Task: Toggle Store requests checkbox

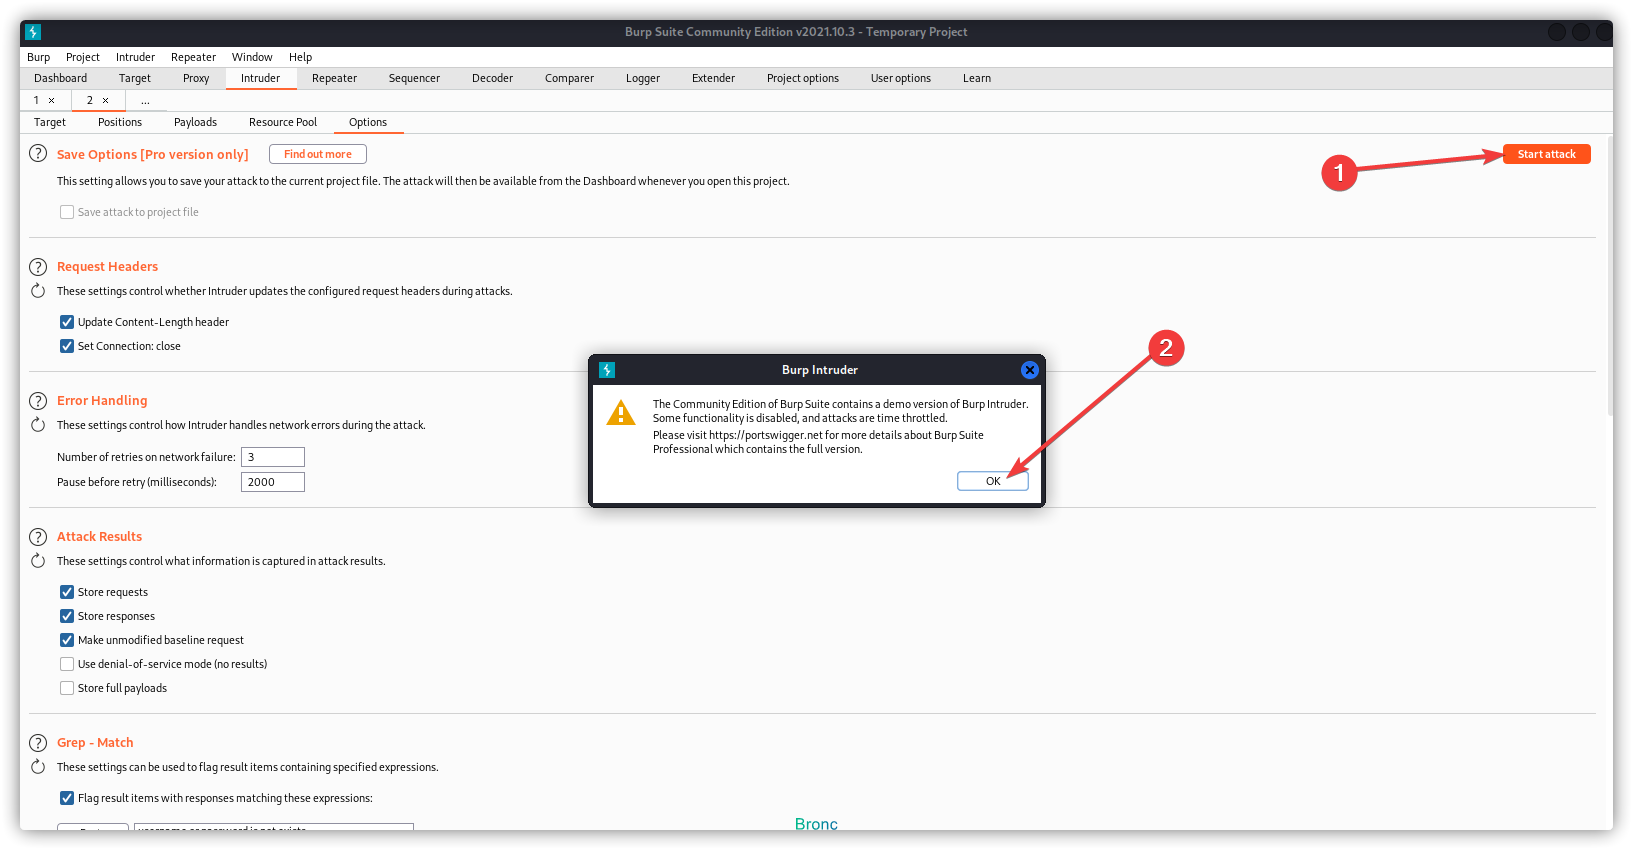Action: tap(67, 592)
